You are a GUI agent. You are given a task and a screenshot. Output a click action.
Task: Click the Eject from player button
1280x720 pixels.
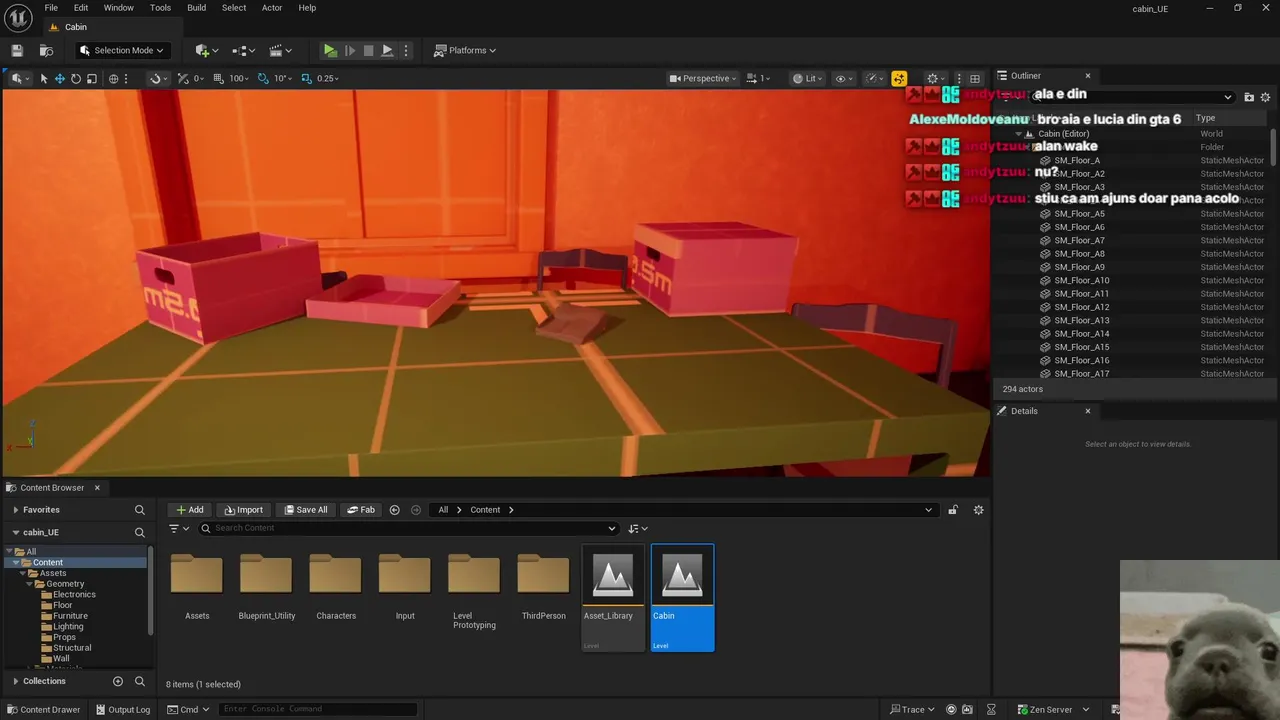tap(387, 50)
